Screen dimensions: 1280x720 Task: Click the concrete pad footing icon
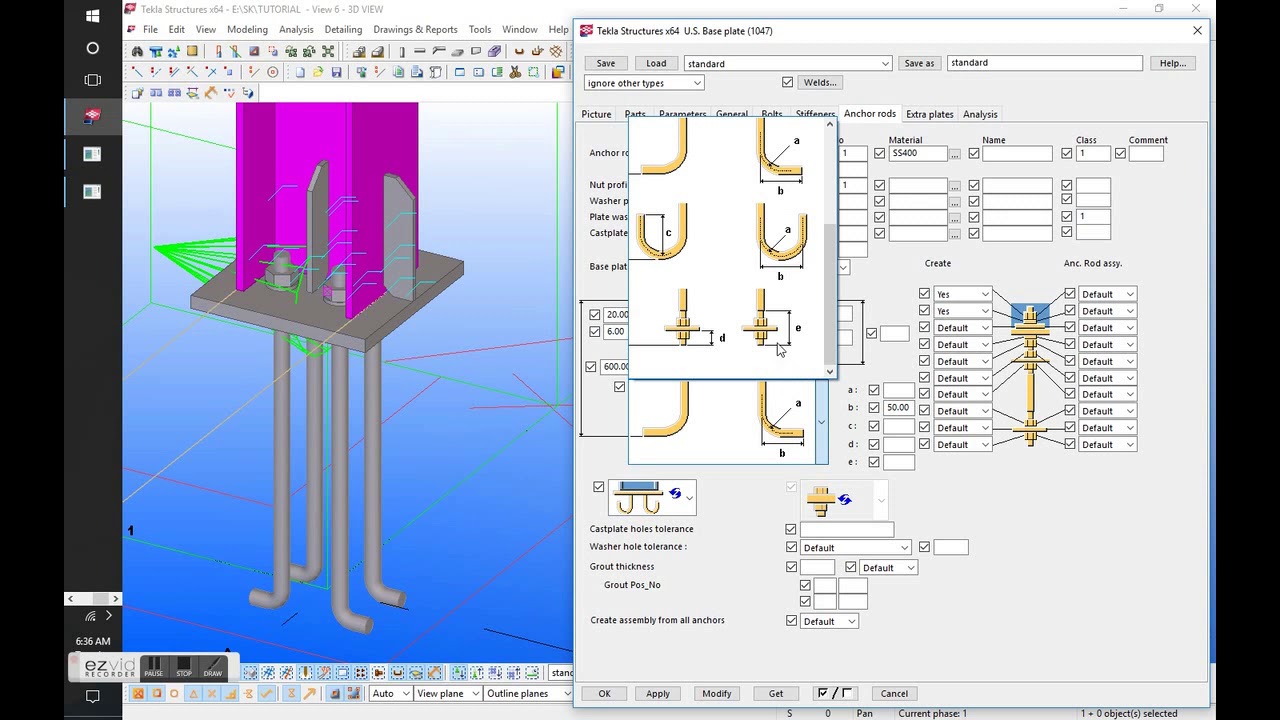pos(358,52)
